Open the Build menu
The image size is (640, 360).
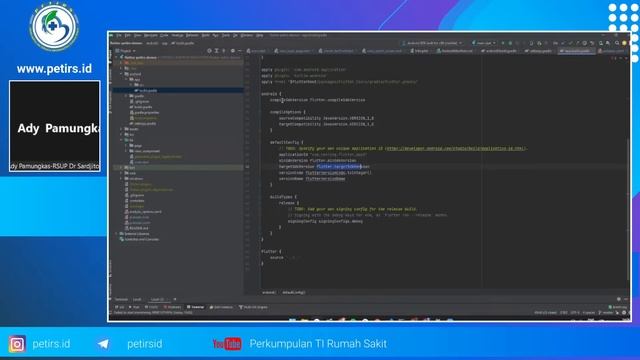205,36
